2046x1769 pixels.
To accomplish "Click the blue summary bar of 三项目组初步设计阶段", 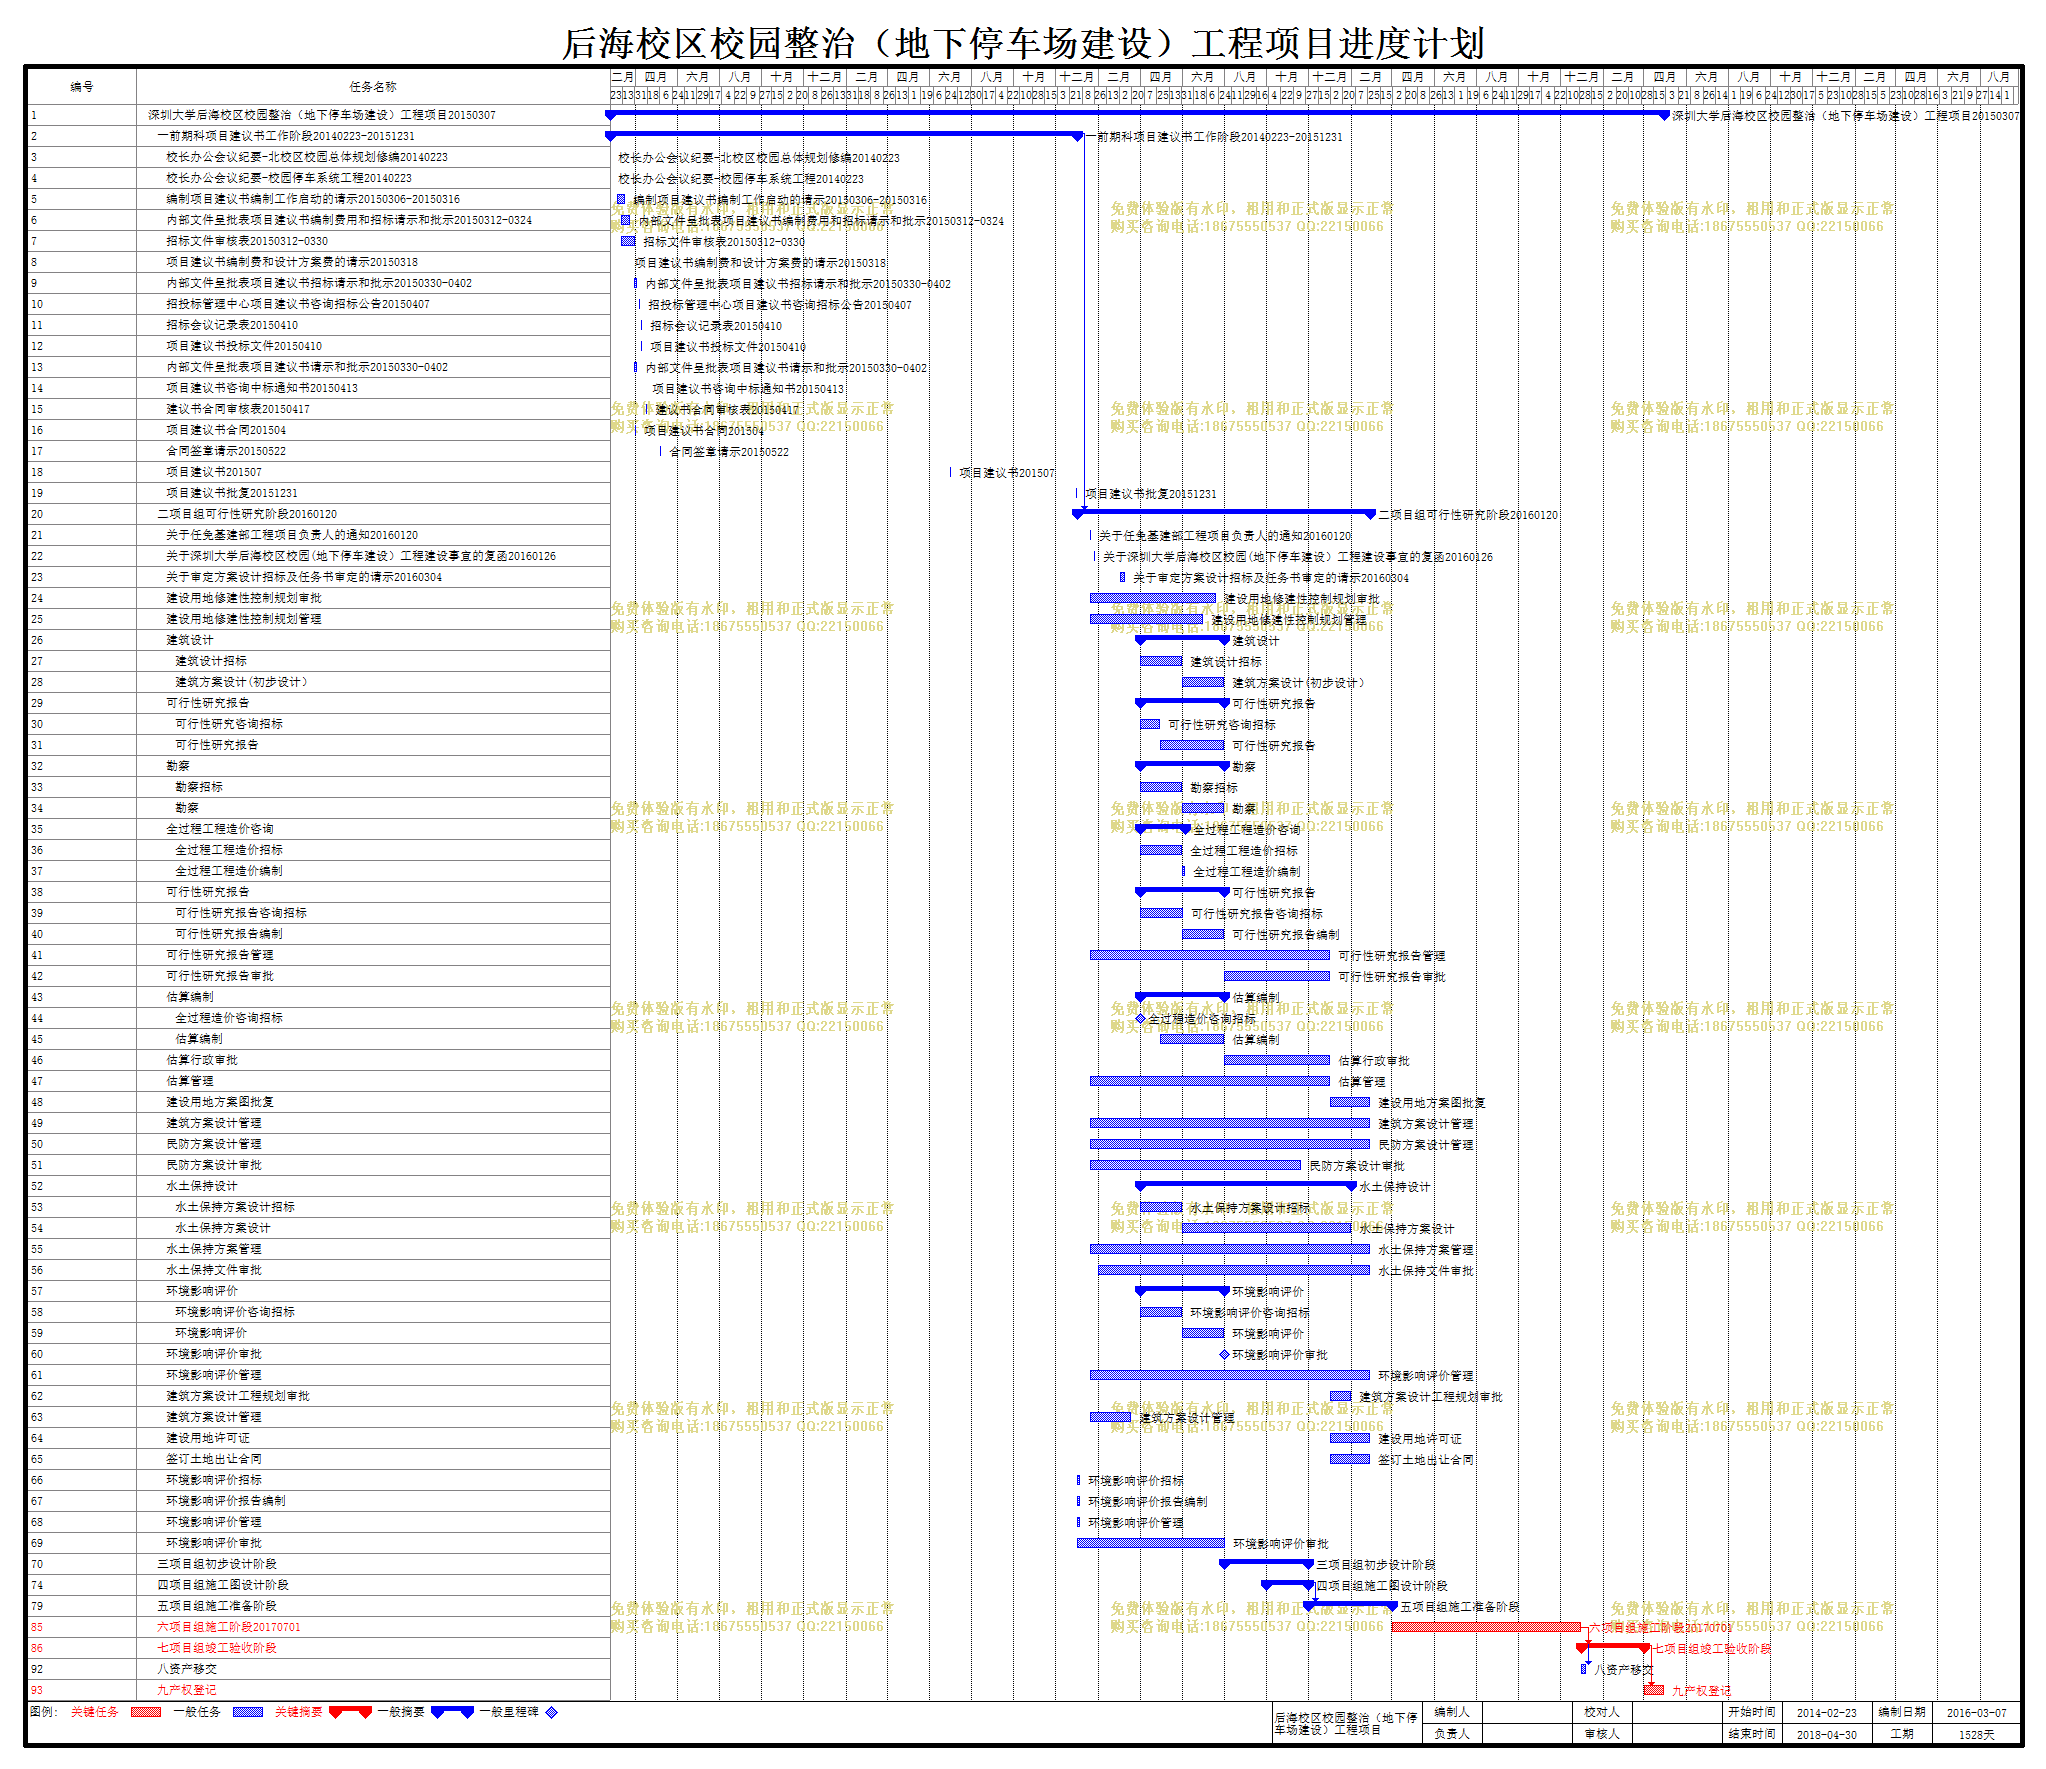I will click(x=1266, y=1563).
